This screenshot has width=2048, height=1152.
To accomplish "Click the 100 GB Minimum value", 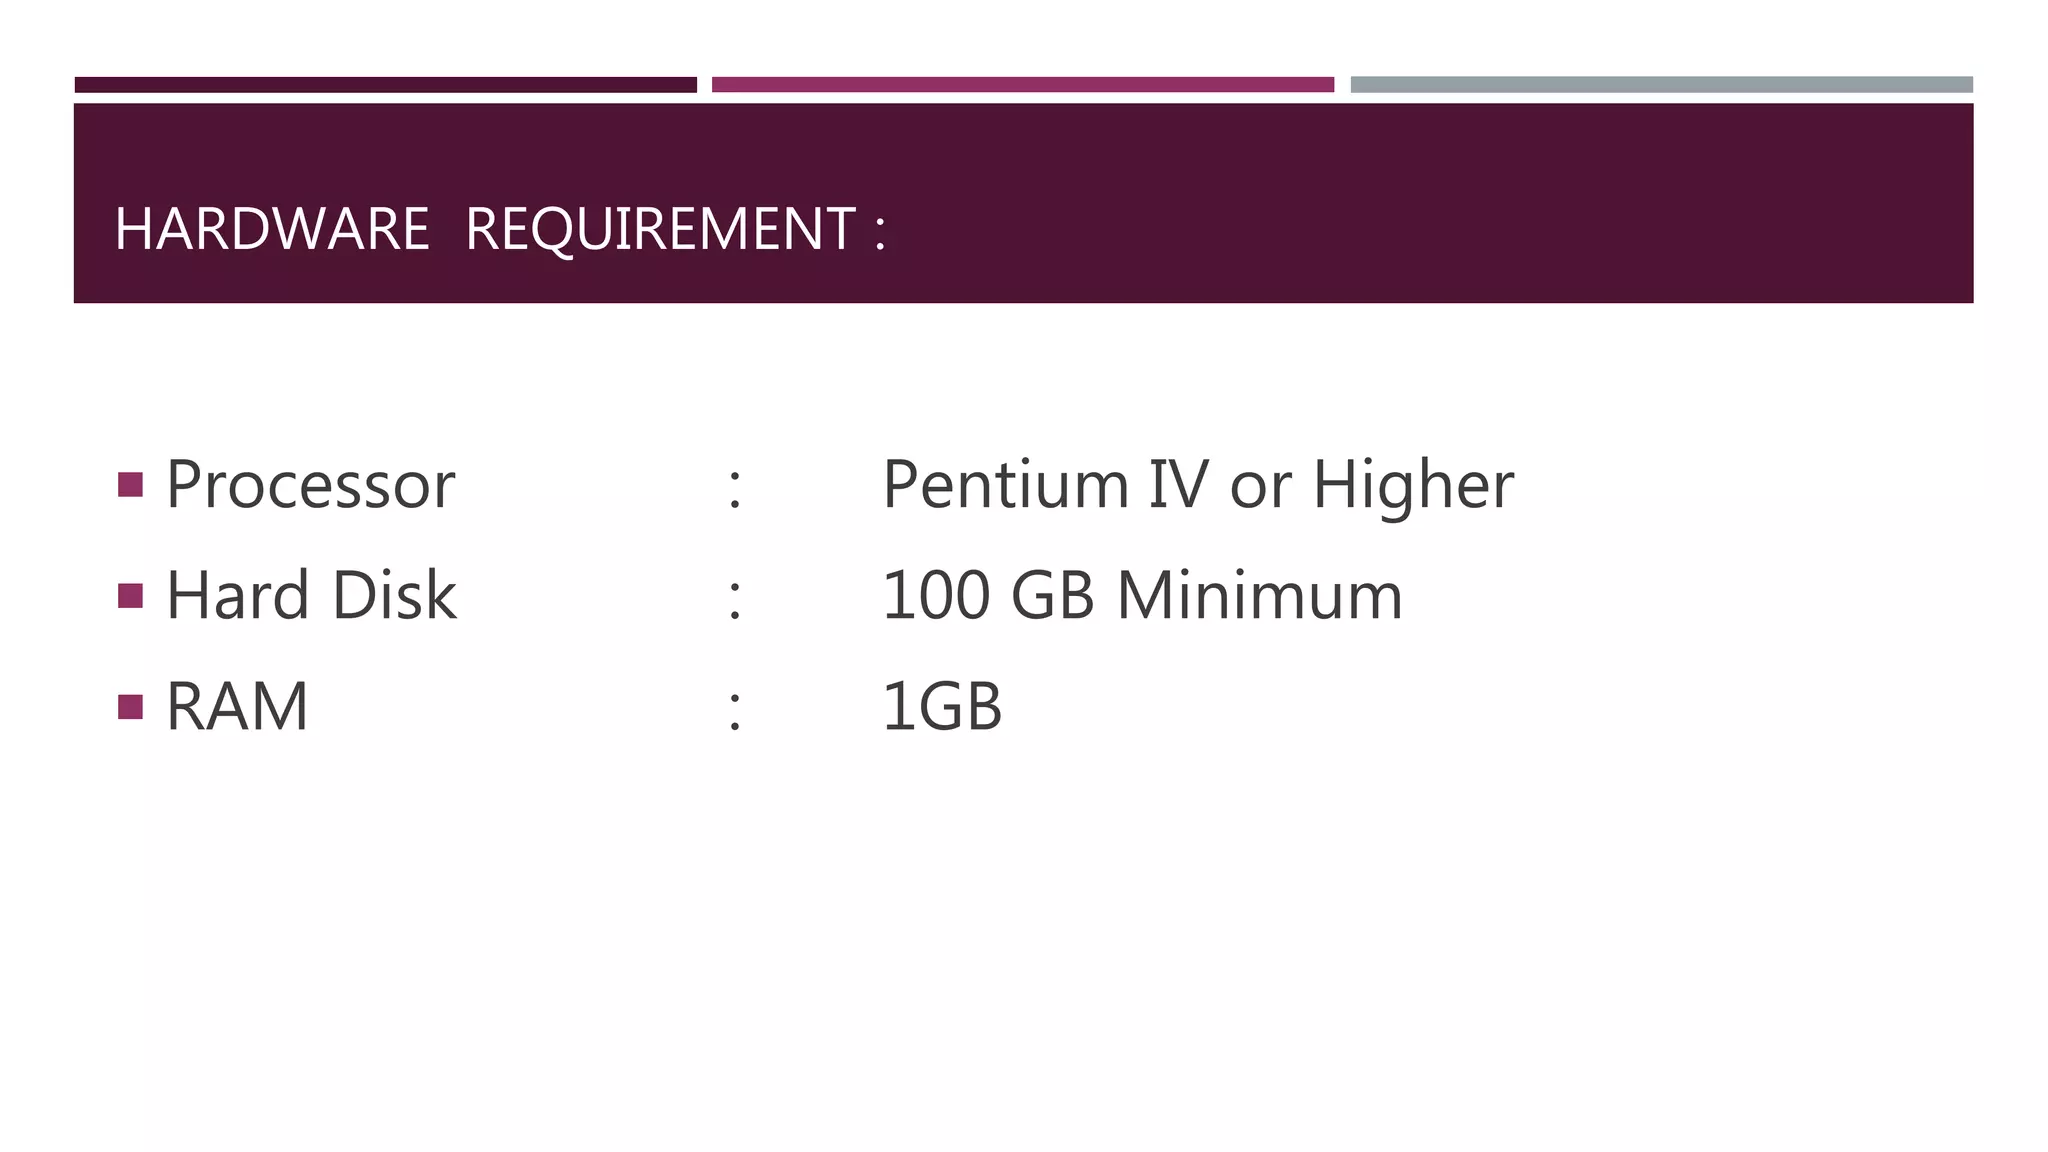I will [x=1142, y=596].
